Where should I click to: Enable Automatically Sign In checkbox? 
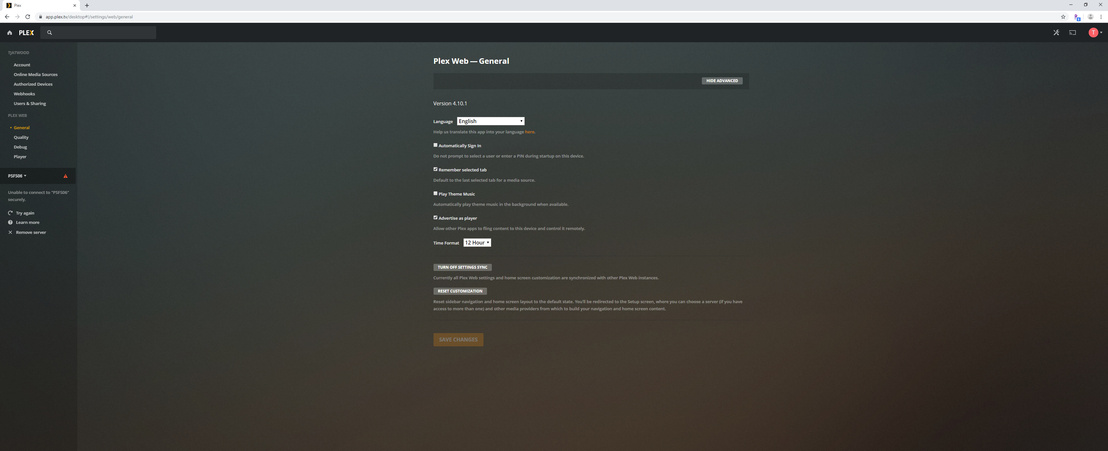point(435,145)
